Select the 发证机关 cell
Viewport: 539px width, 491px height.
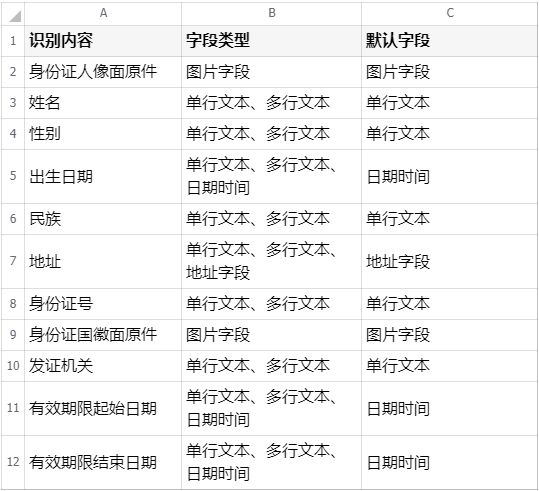pos(103,366)
